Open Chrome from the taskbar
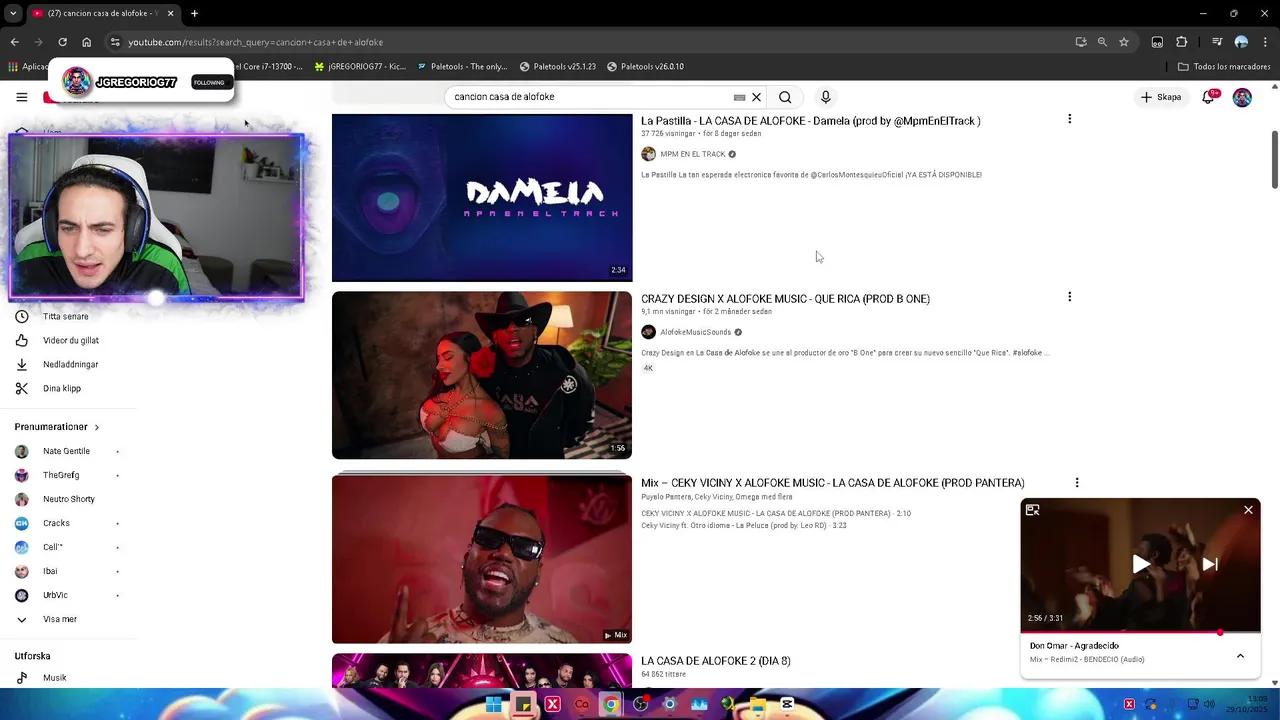 [611, 705]
